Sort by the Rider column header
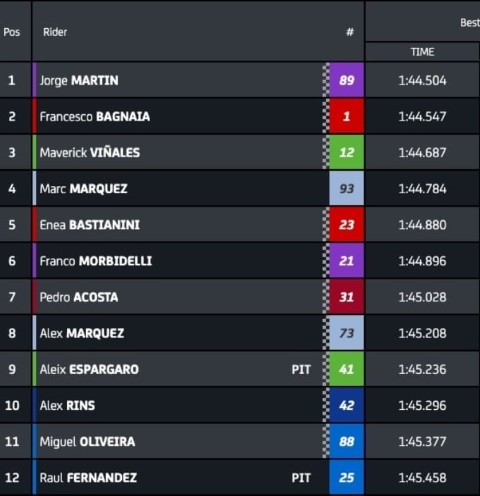480x496 pixels. [x=55, y=32]
